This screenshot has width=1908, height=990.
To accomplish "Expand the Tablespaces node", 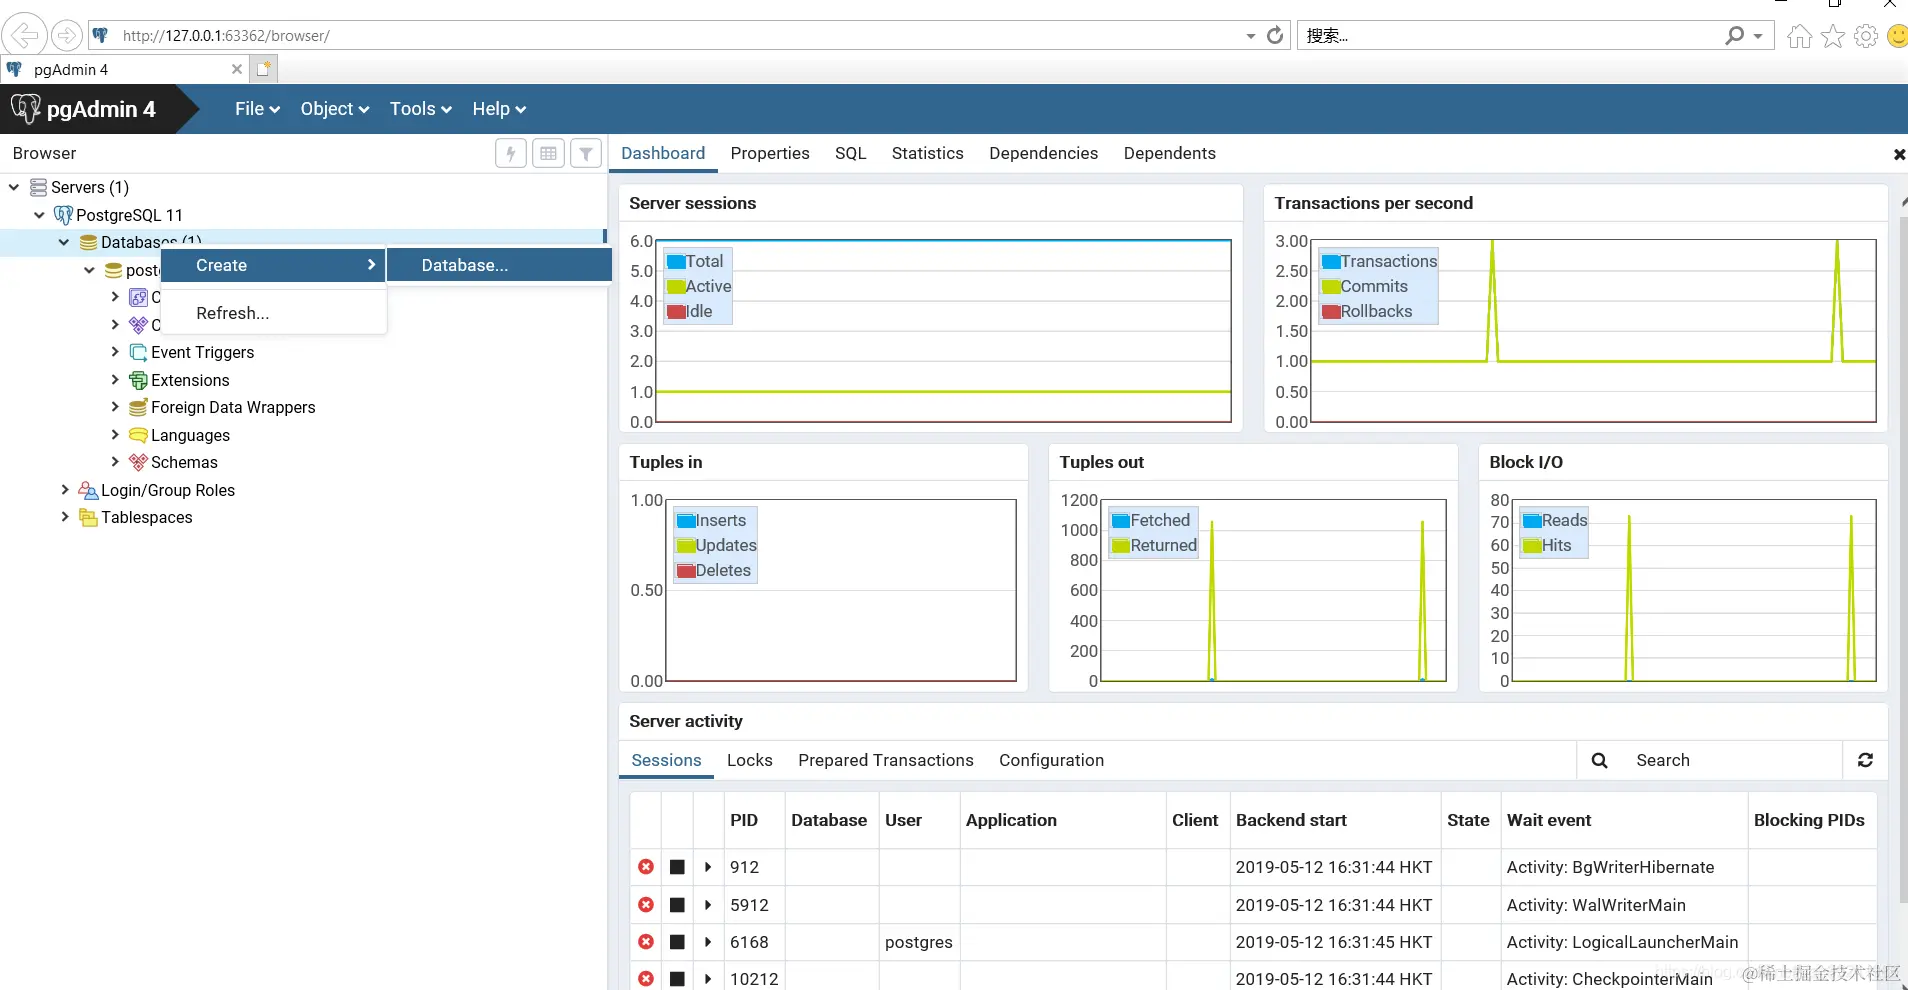I will [x=64, y=517].
